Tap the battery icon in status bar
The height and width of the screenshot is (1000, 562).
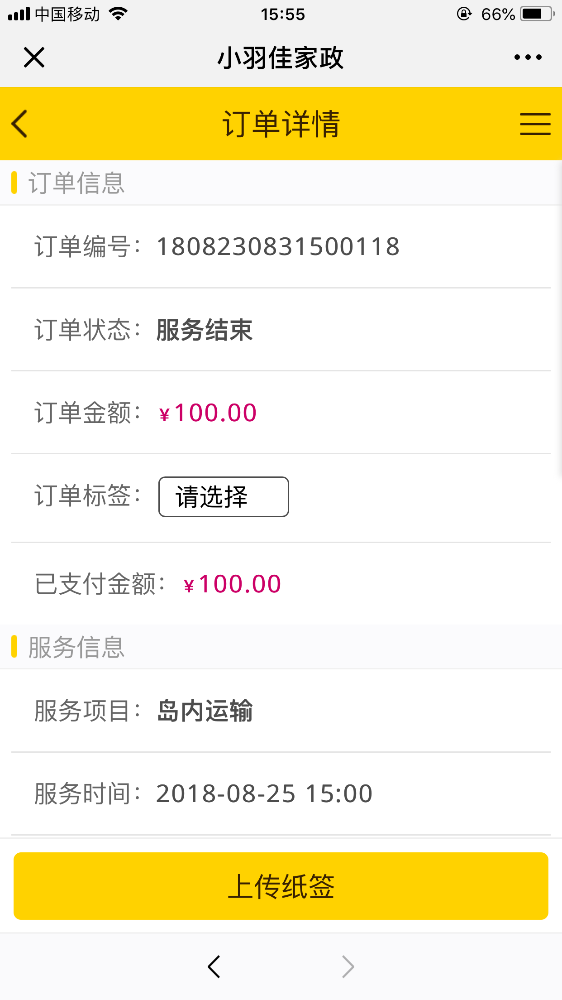point(536,13)
